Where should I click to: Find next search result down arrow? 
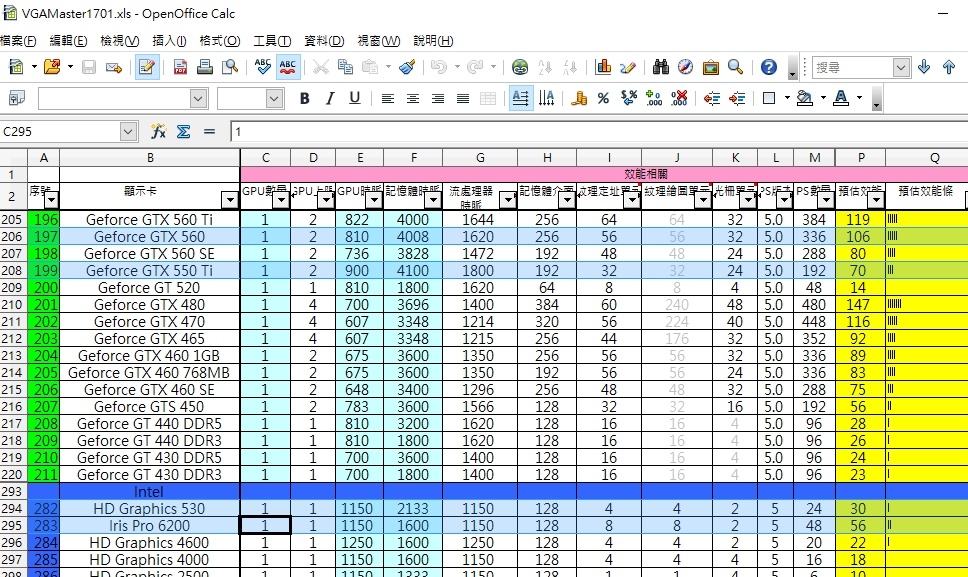(924, 67)
